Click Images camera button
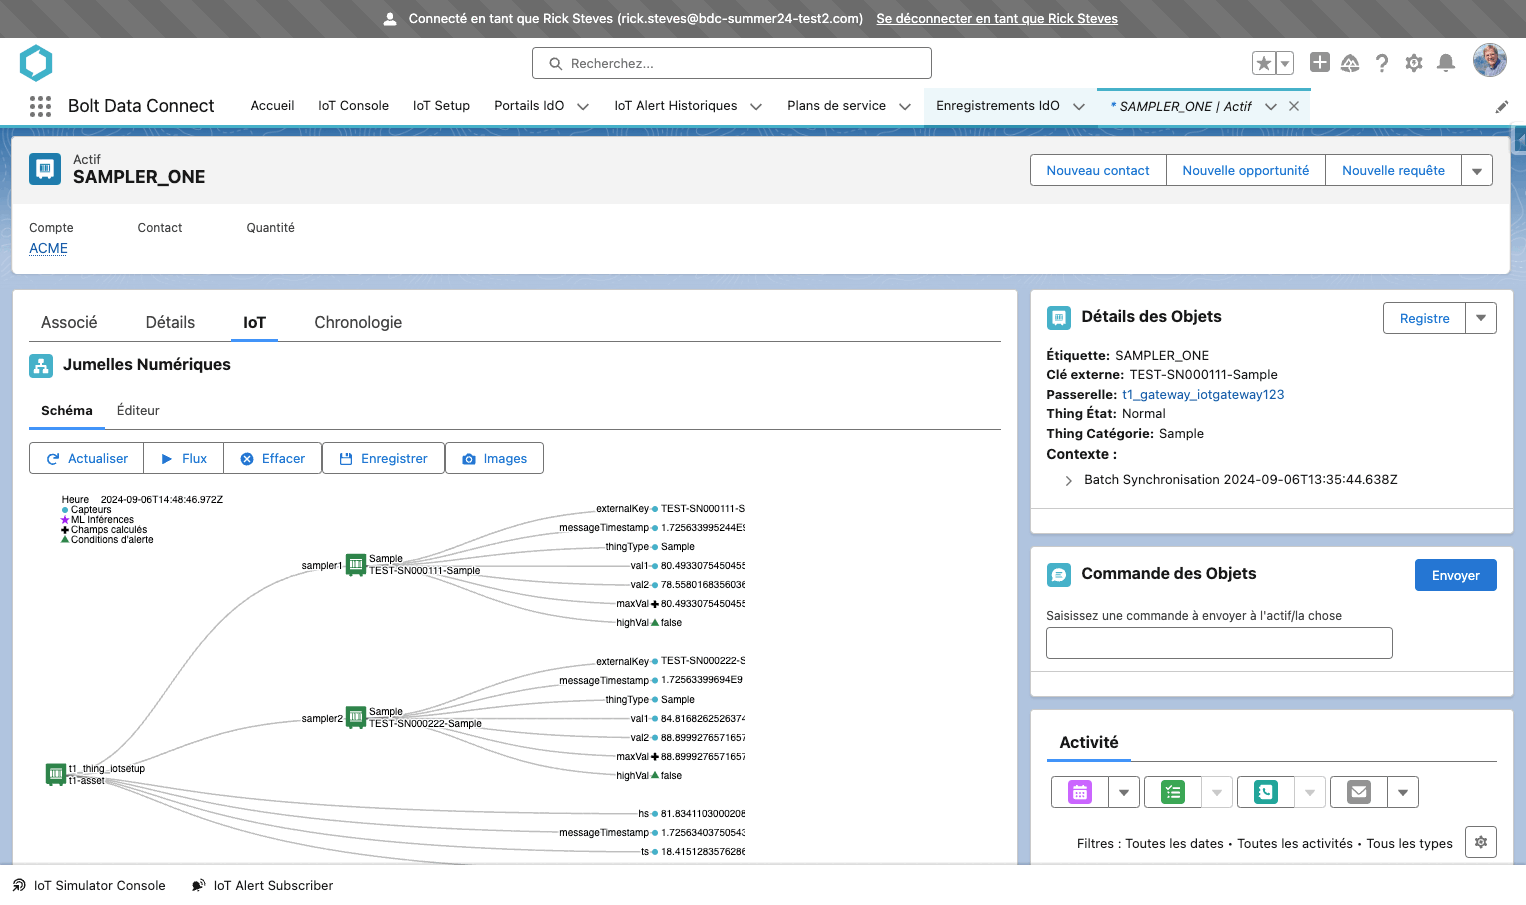The height and width of the screenshot is (905, 1526). (494, 458)
